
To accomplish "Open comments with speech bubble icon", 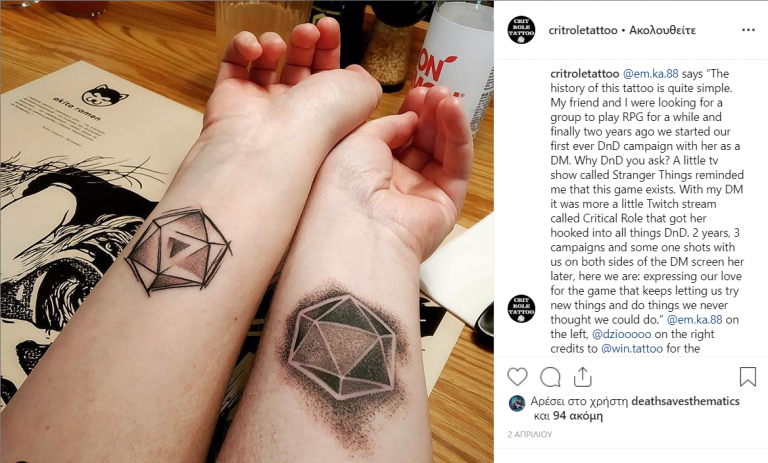I will (x=550, y=377).
